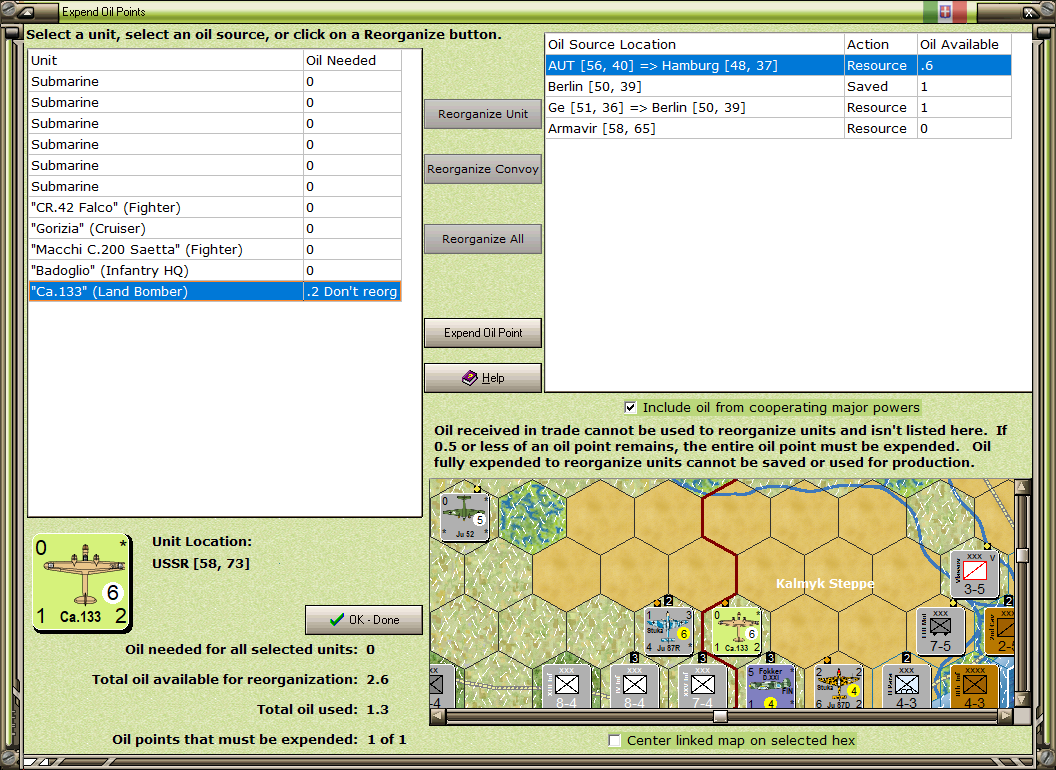
Task: Select the Ca.133 bomber counter on the map
Action: (x=737, y=631)
